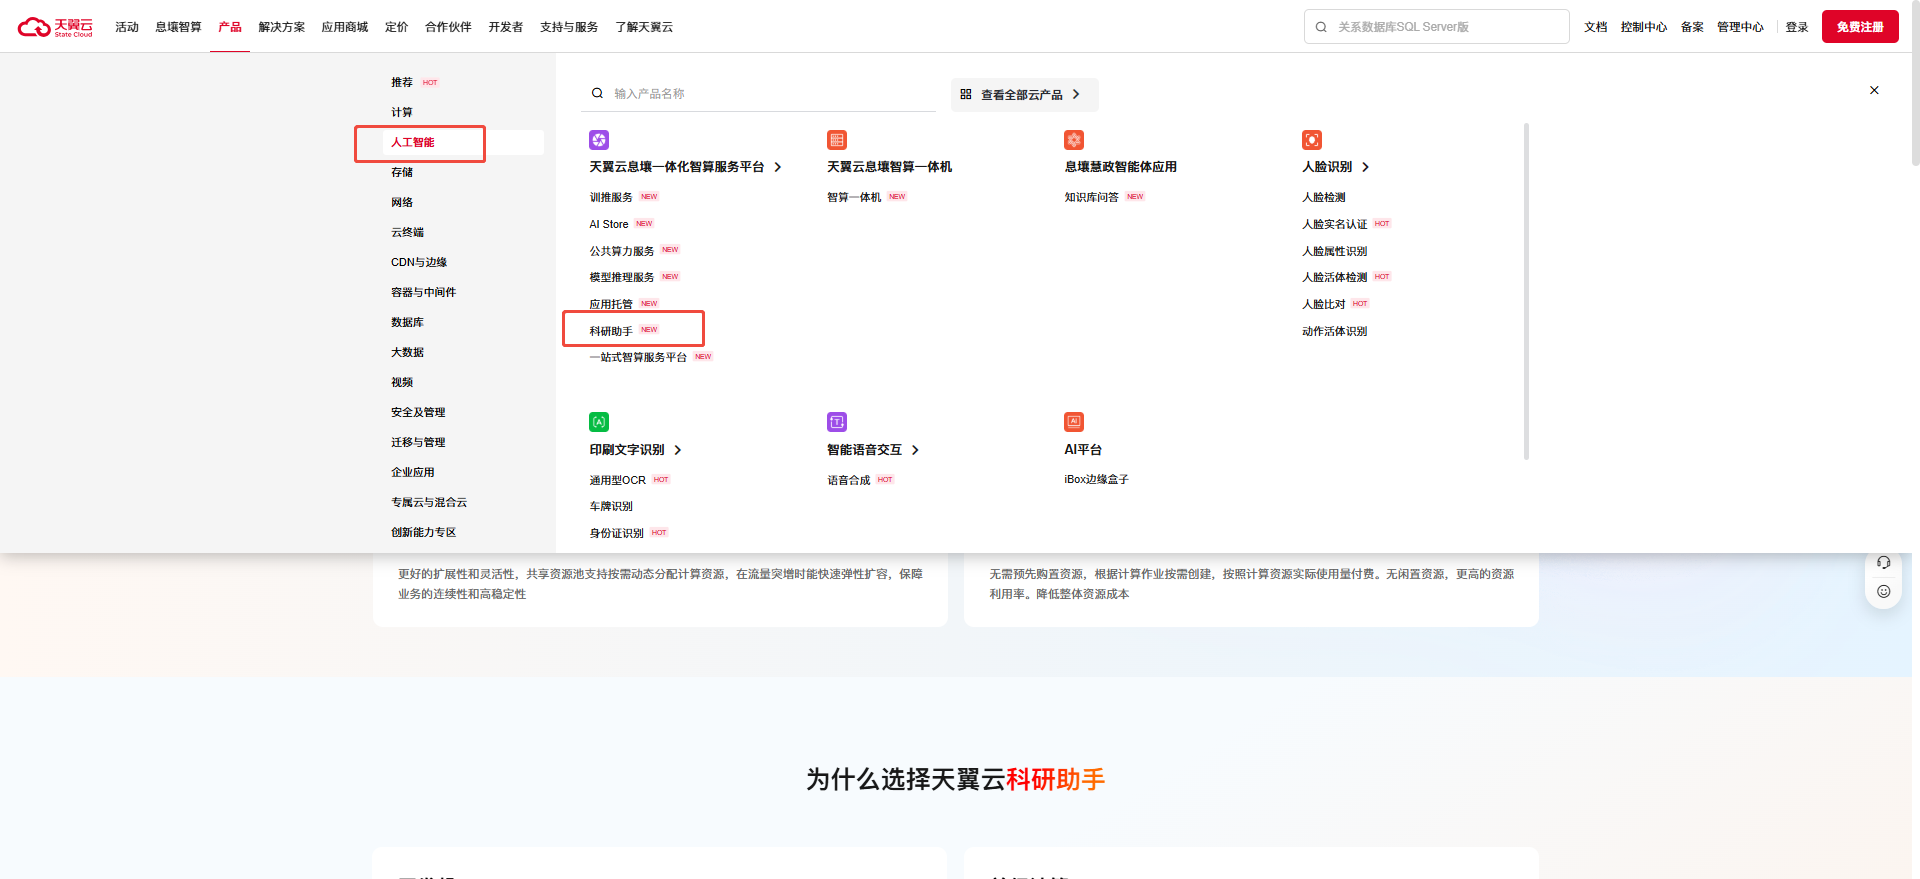Click the 输入产品名称 product search field

click(x=760, y=94)
